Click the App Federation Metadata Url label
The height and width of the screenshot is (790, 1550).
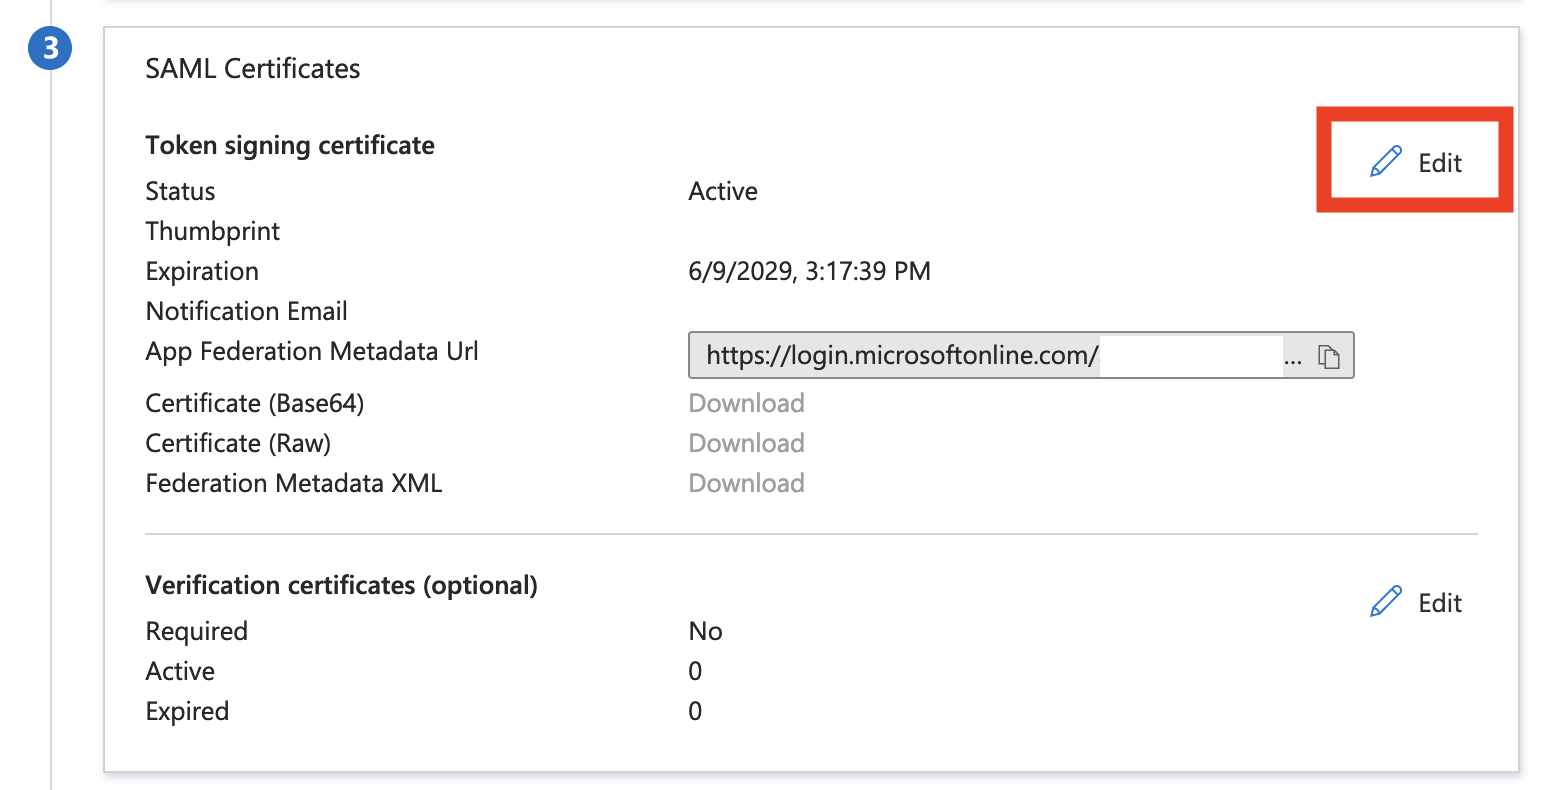point(312,351)
